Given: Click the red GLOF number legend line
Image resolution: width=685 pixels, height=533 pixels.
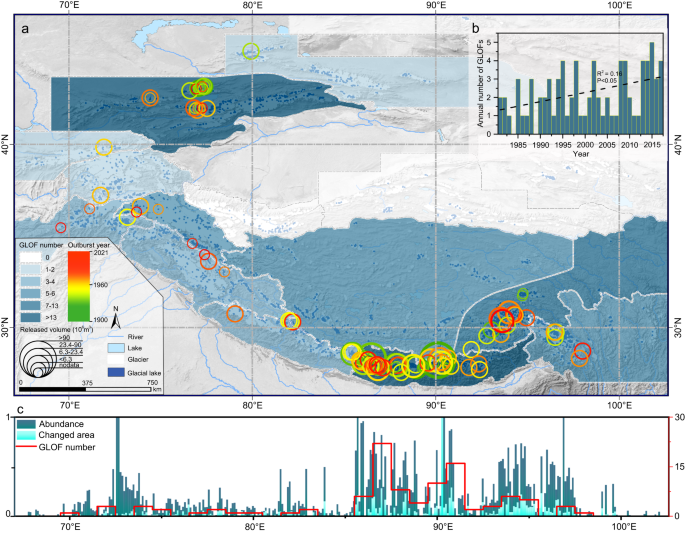Looking at the screenshot, I should pos(26,446).
